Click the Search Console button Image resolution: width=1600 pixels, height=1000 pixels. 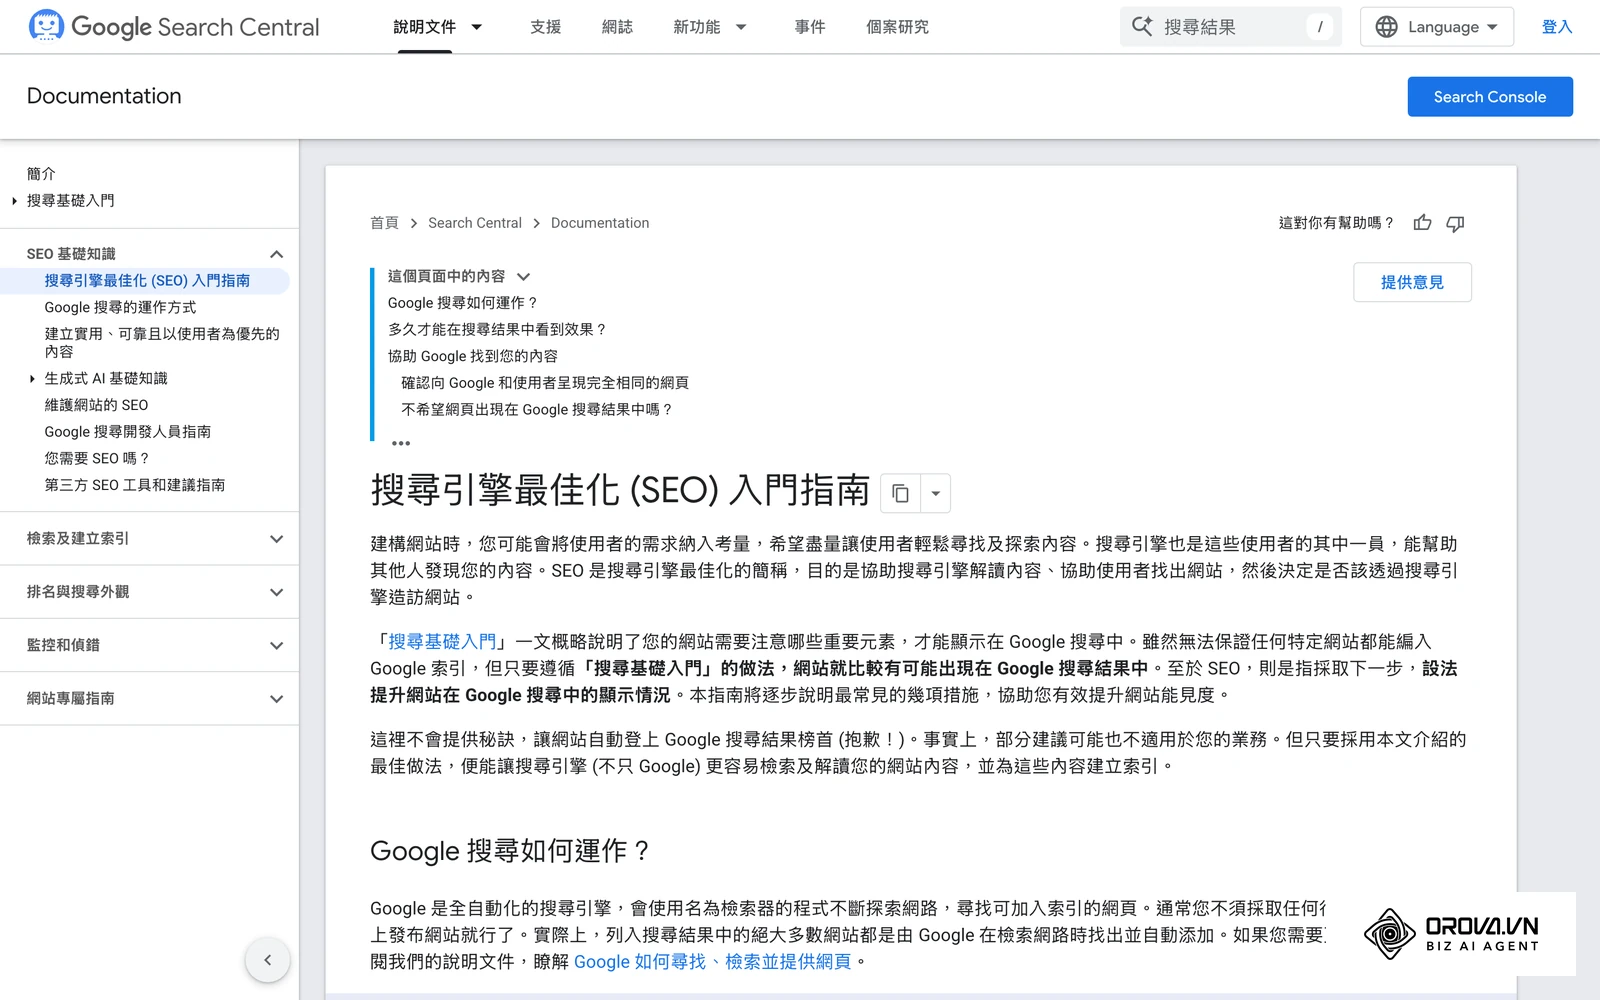click(x=1490, y=97)
